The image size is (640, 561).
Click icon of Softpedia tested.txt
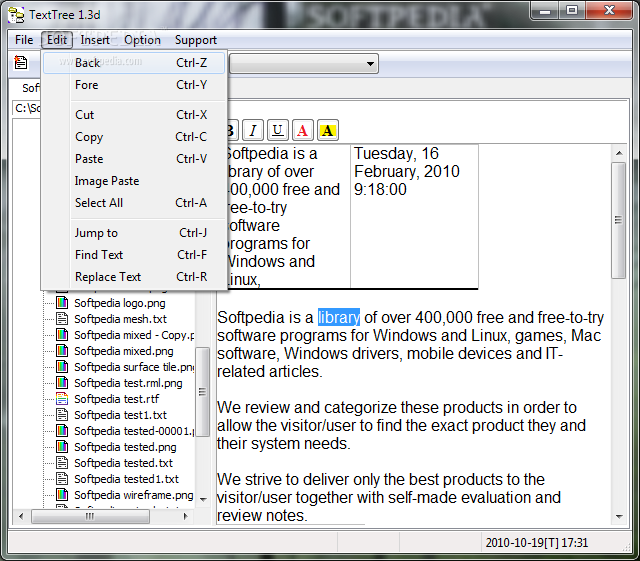[62, 463]
